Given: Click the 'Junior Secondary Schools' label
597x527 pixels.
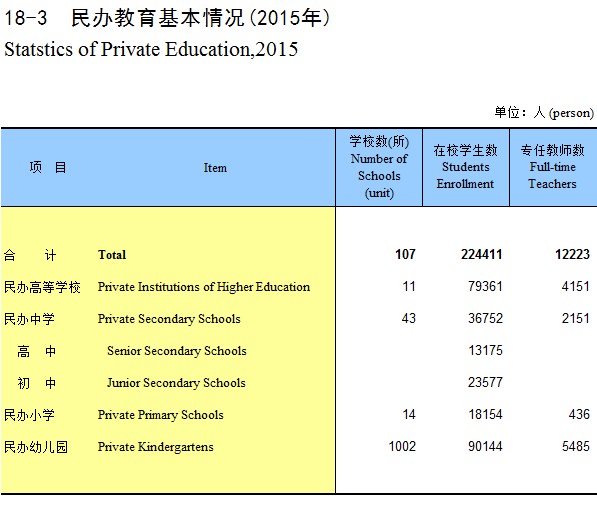Looking at the screenshot, I should 176,383.
